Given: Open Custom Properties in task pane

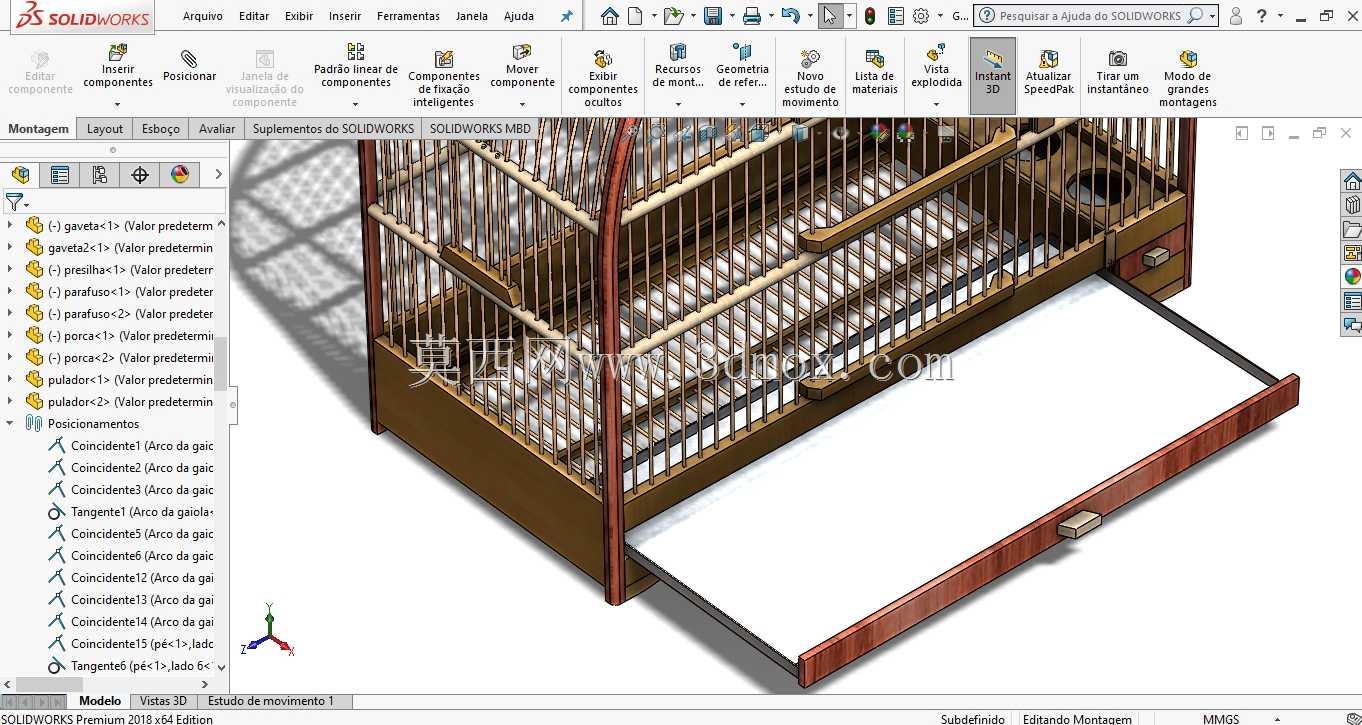Looking at the screenshot, I should coord(1352,301).
